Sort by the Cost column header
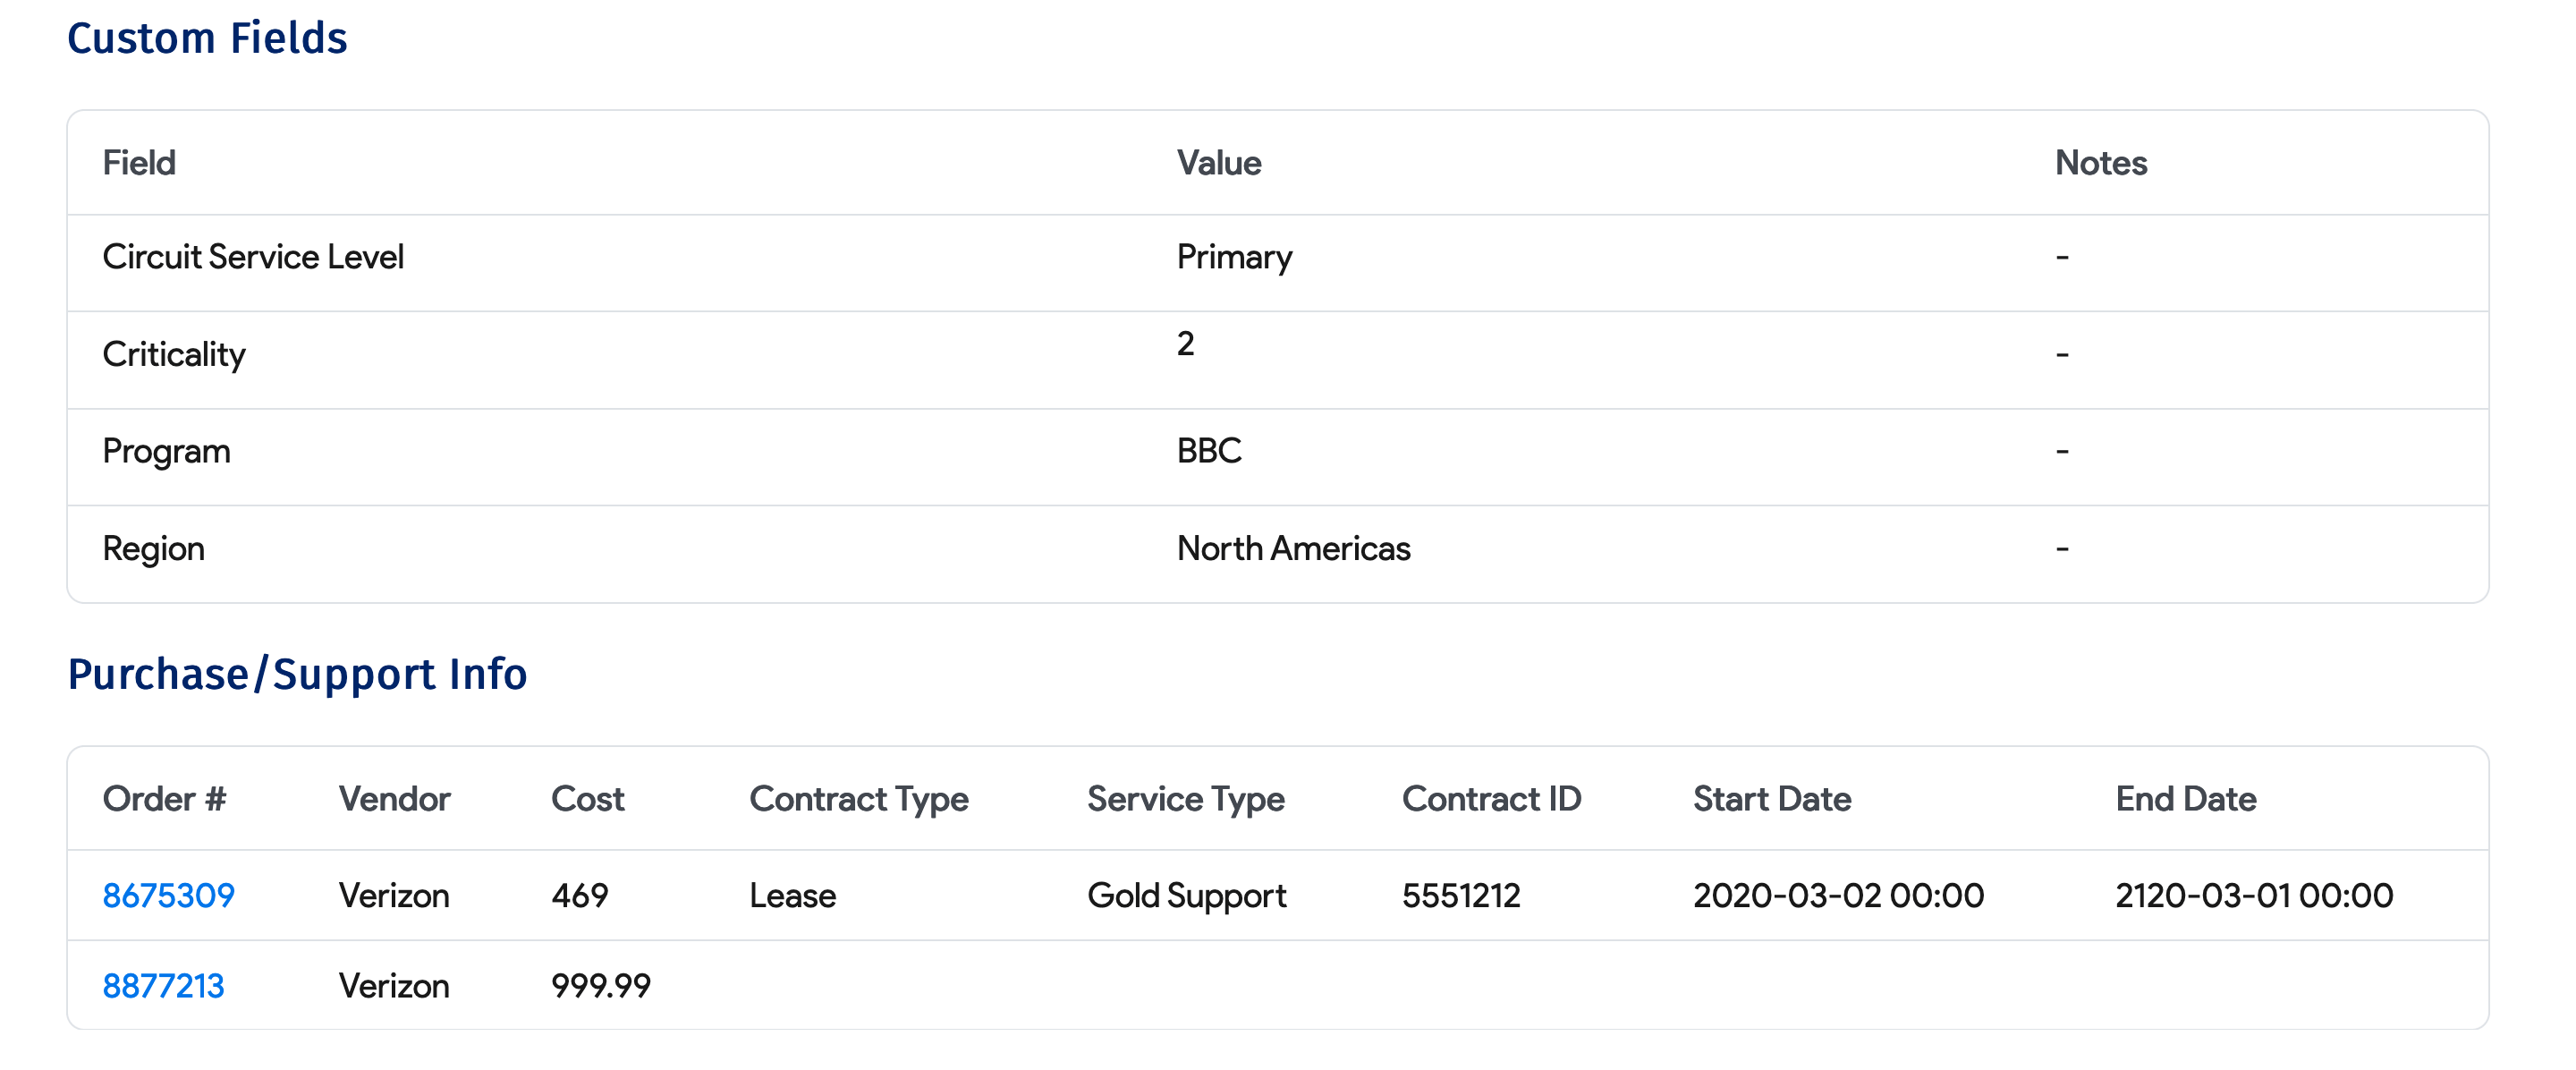 (588, 798)
